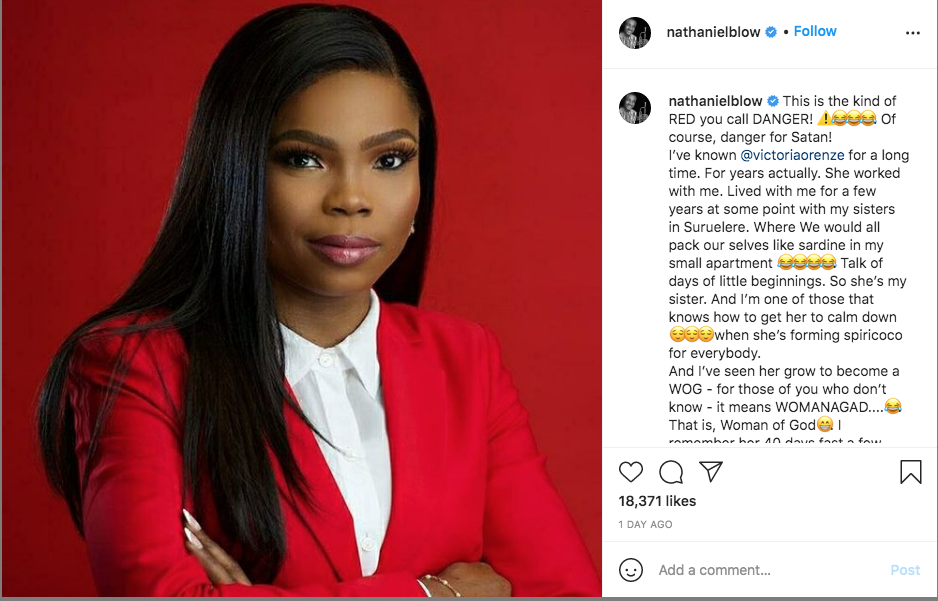Like the post with the heart icon

pos(631,472)
